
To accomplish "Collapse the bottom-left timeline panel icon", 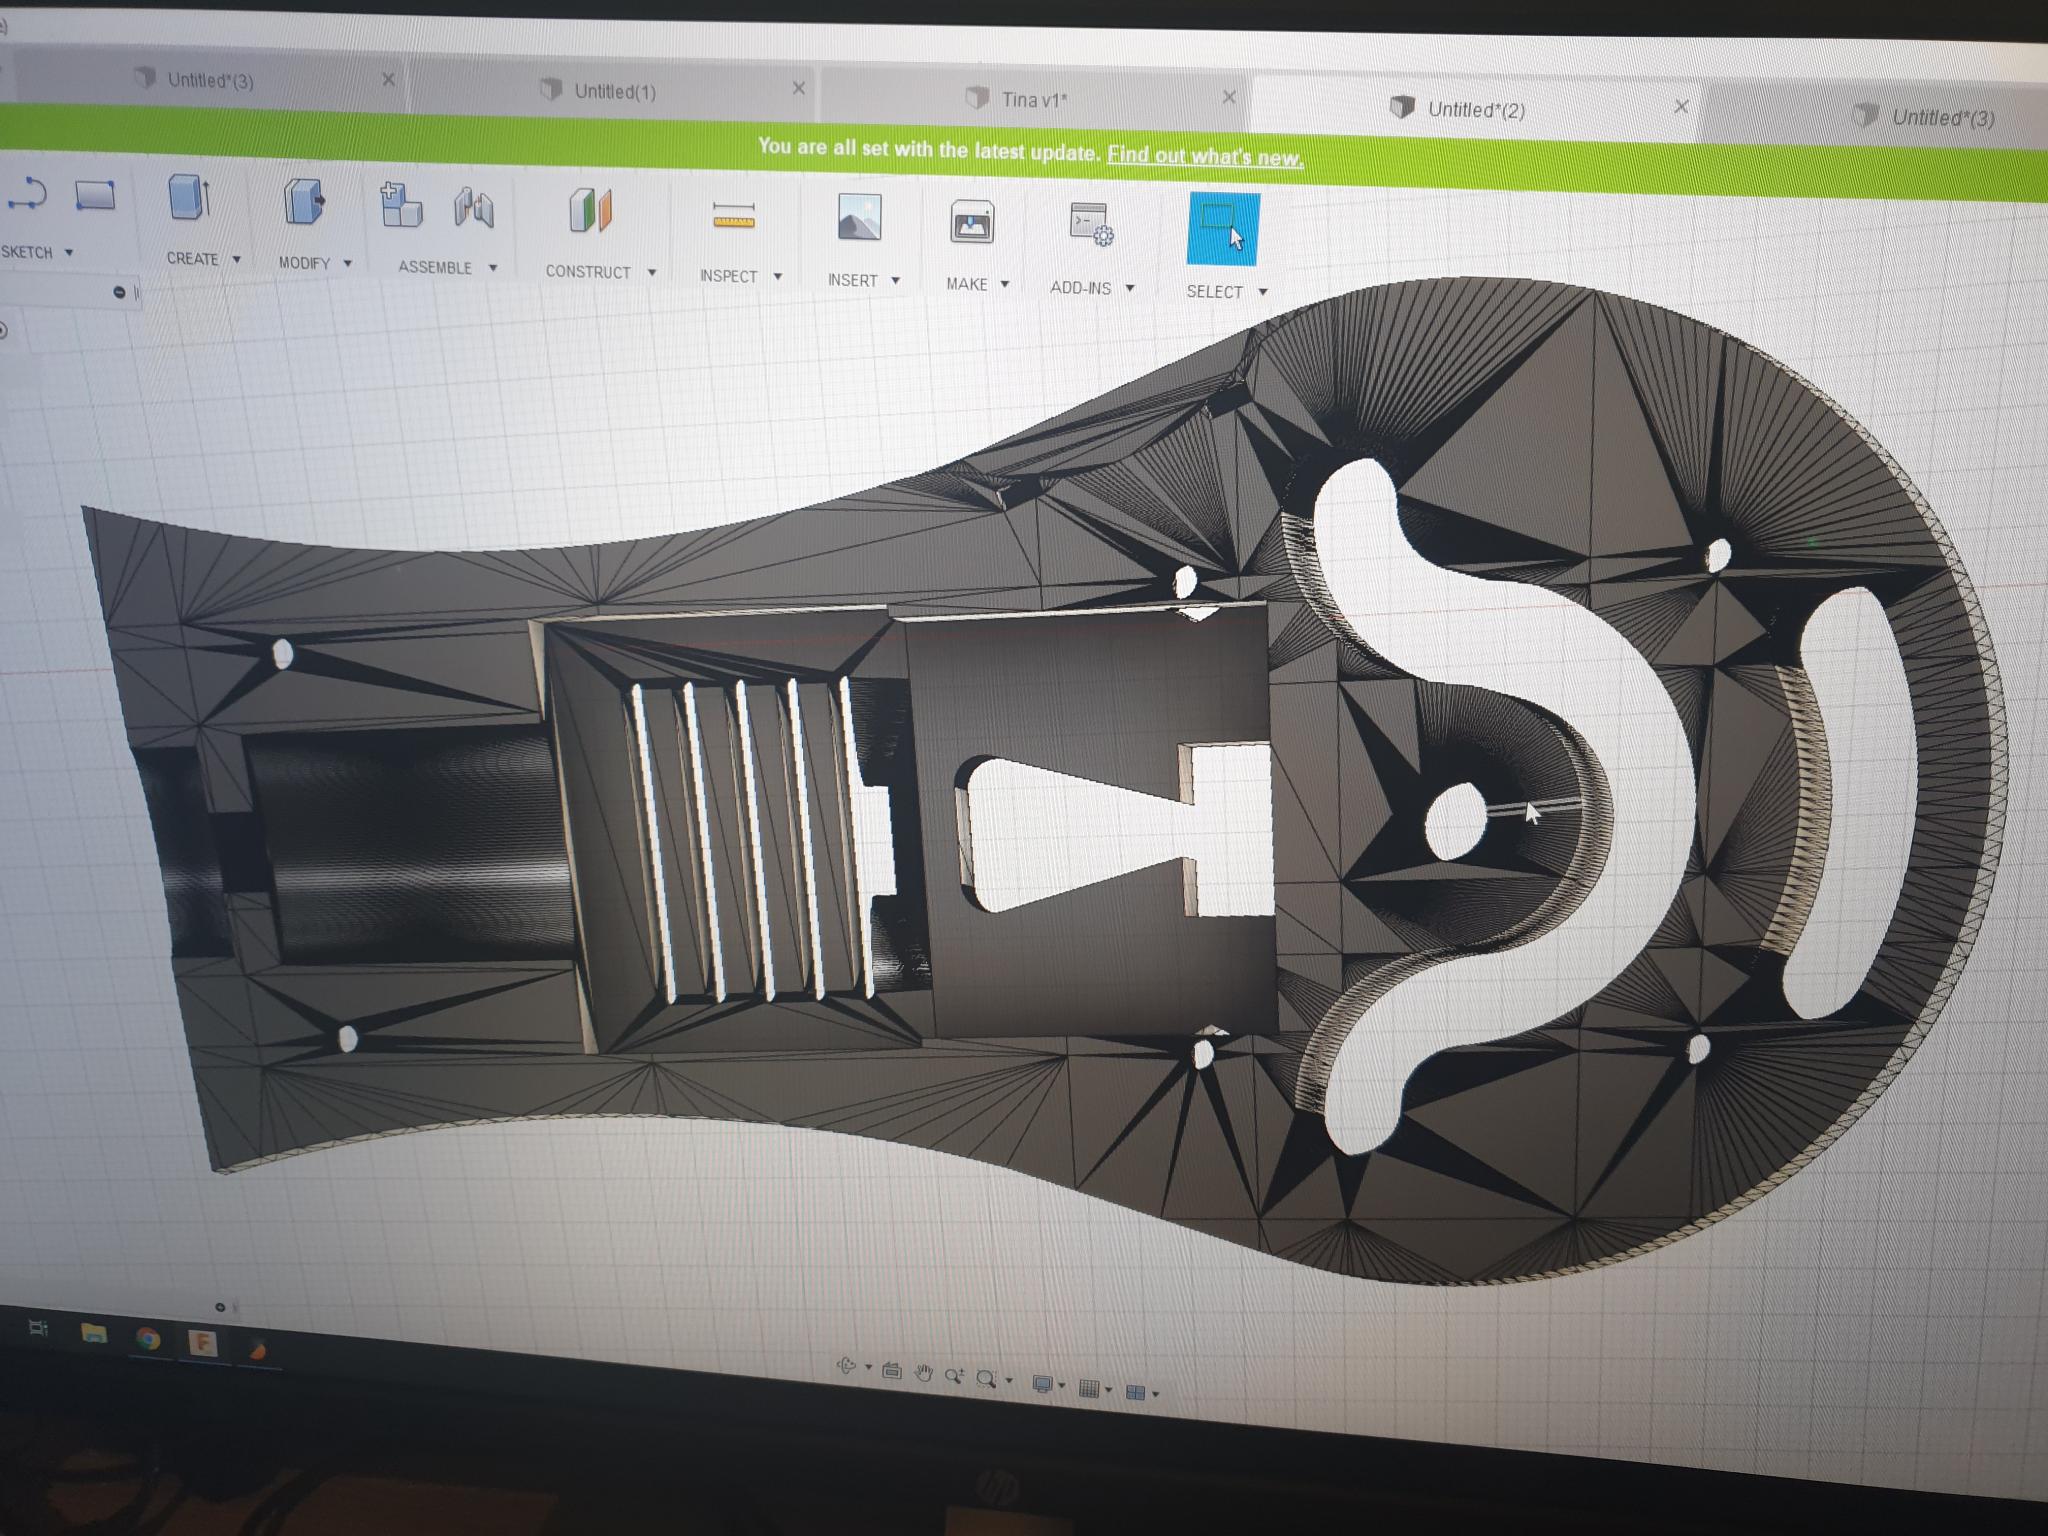I will point(220,1307).
